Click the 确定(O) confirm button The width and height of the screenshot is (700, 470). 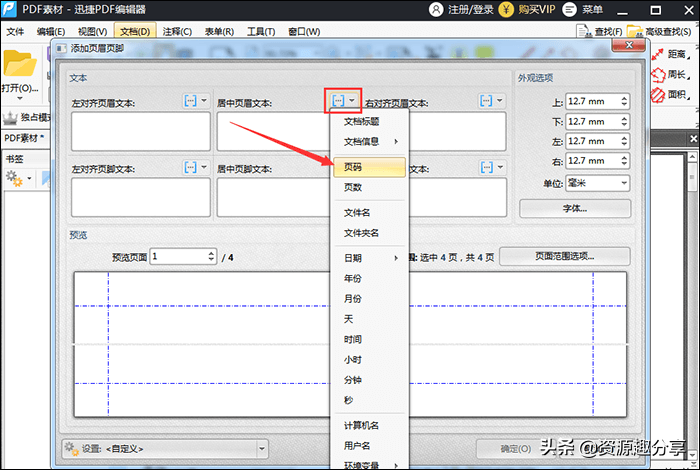click(516, 449)
